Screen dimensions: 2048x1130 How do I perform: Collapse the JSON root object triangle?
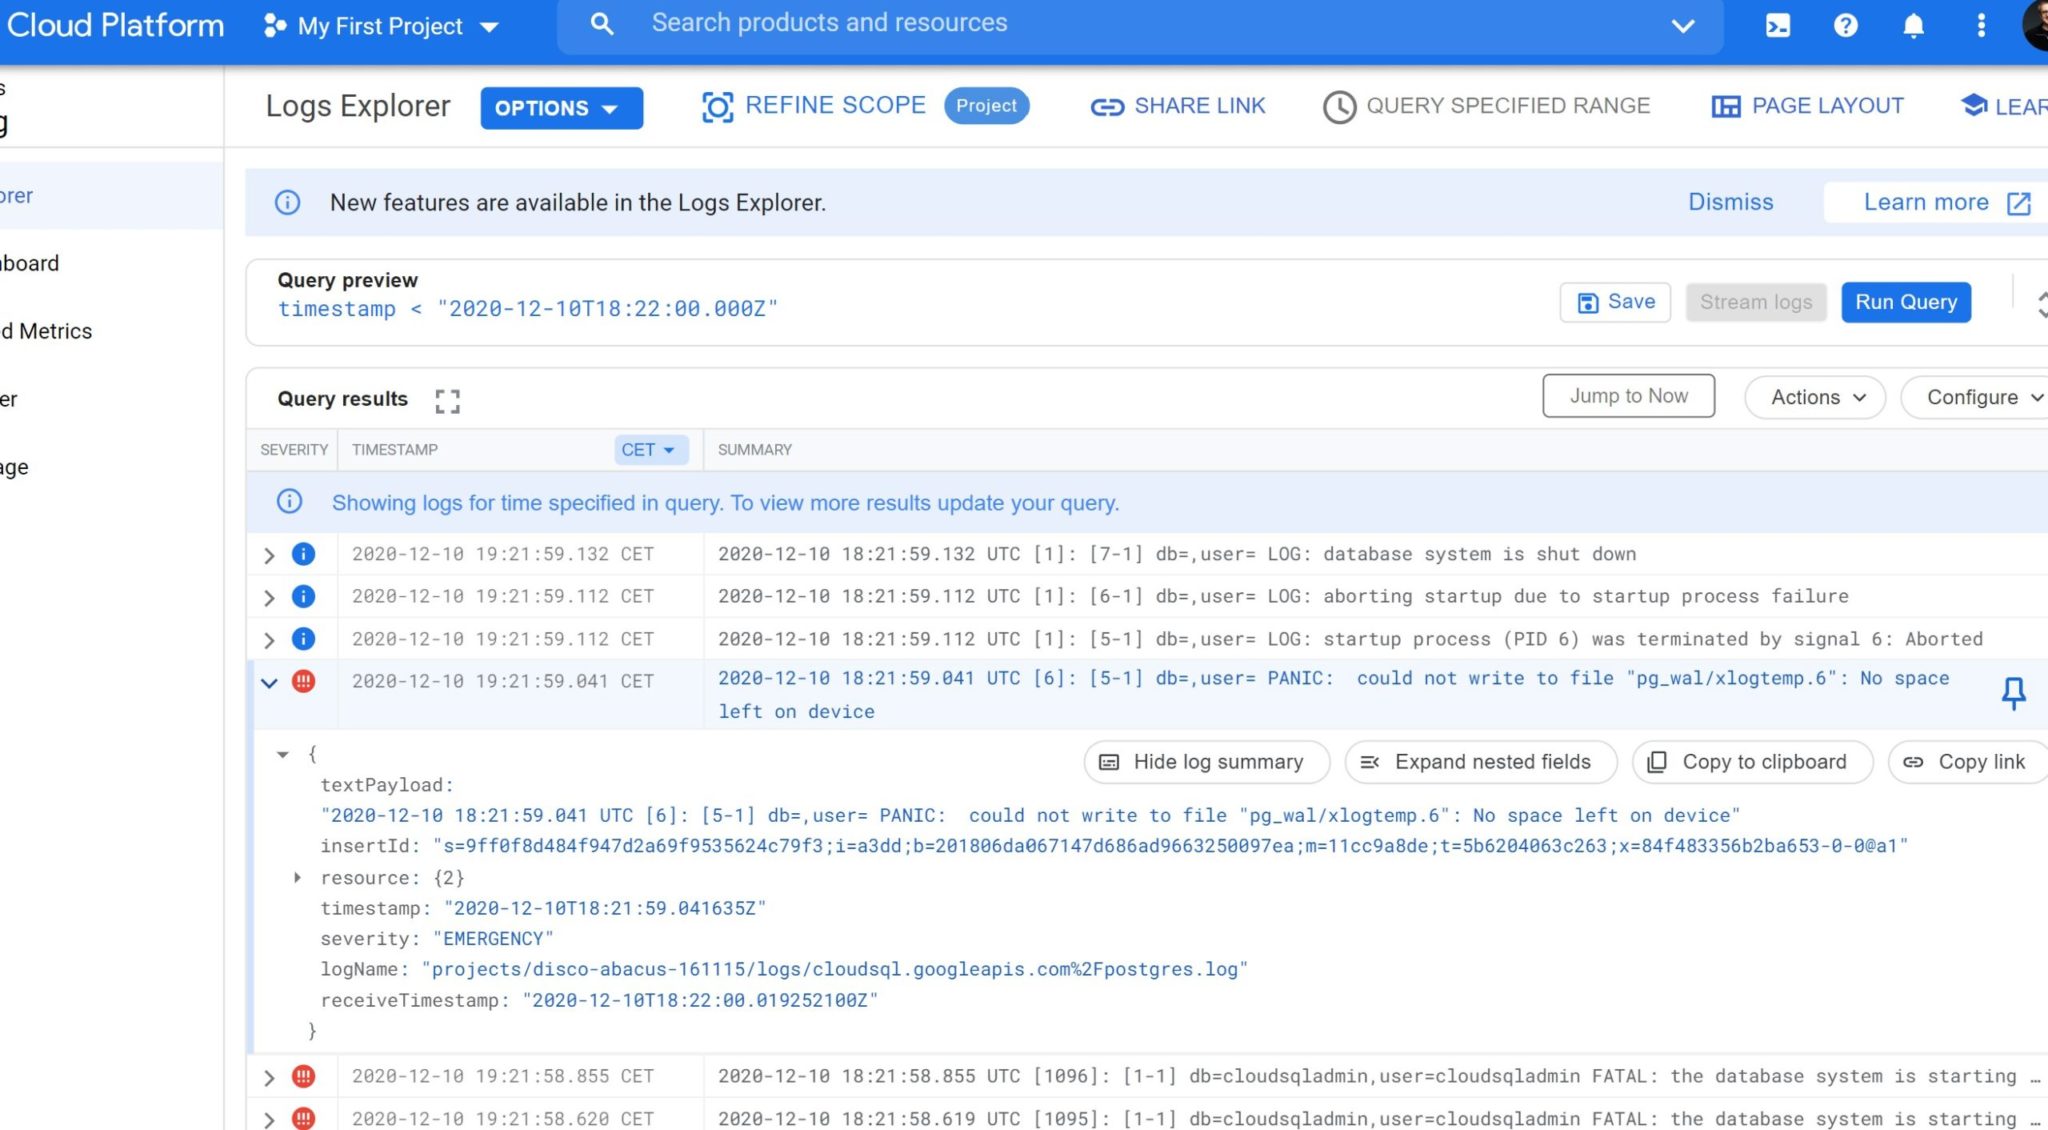tap(283, 754)
